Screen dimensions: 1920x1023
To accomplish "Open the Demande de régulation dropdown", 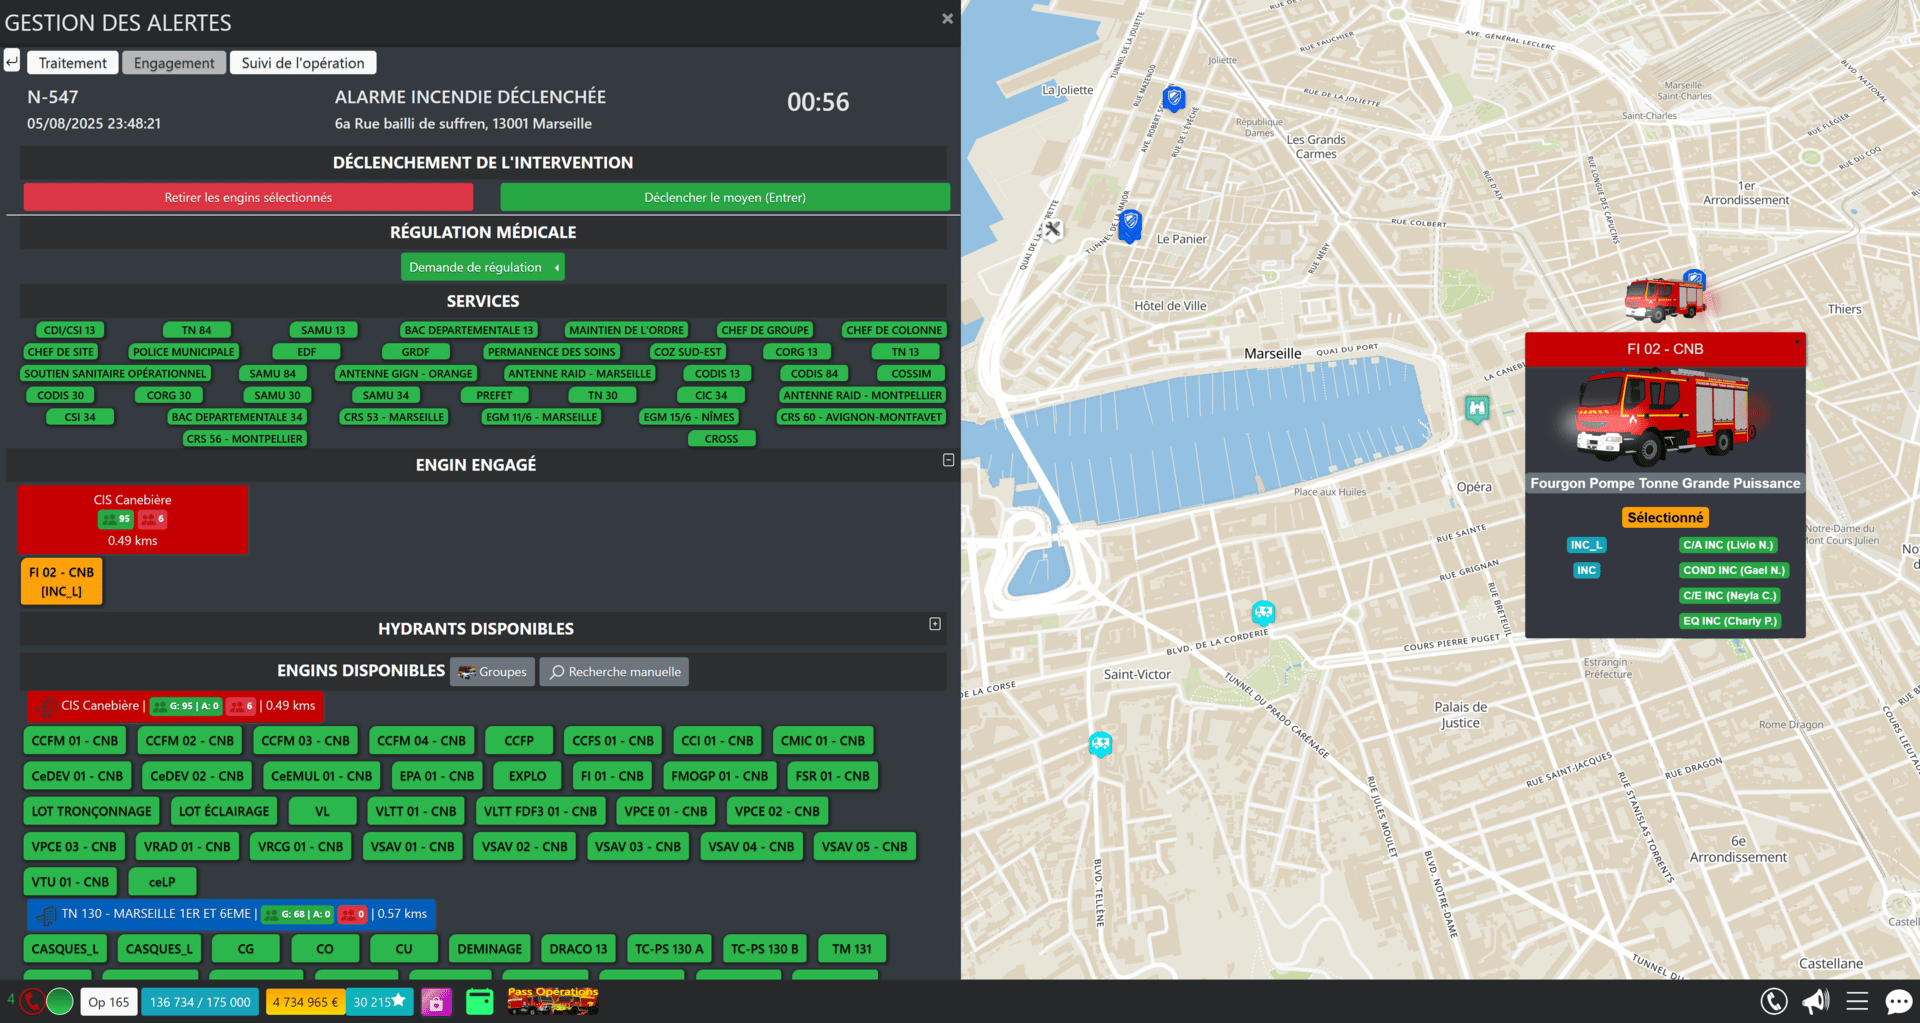I will 482,267.
